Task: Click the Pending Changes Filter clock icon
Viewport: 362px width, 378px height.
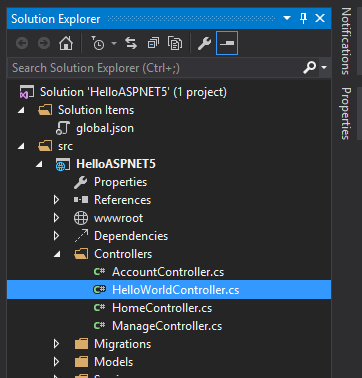Action: [x=98, y=43]
